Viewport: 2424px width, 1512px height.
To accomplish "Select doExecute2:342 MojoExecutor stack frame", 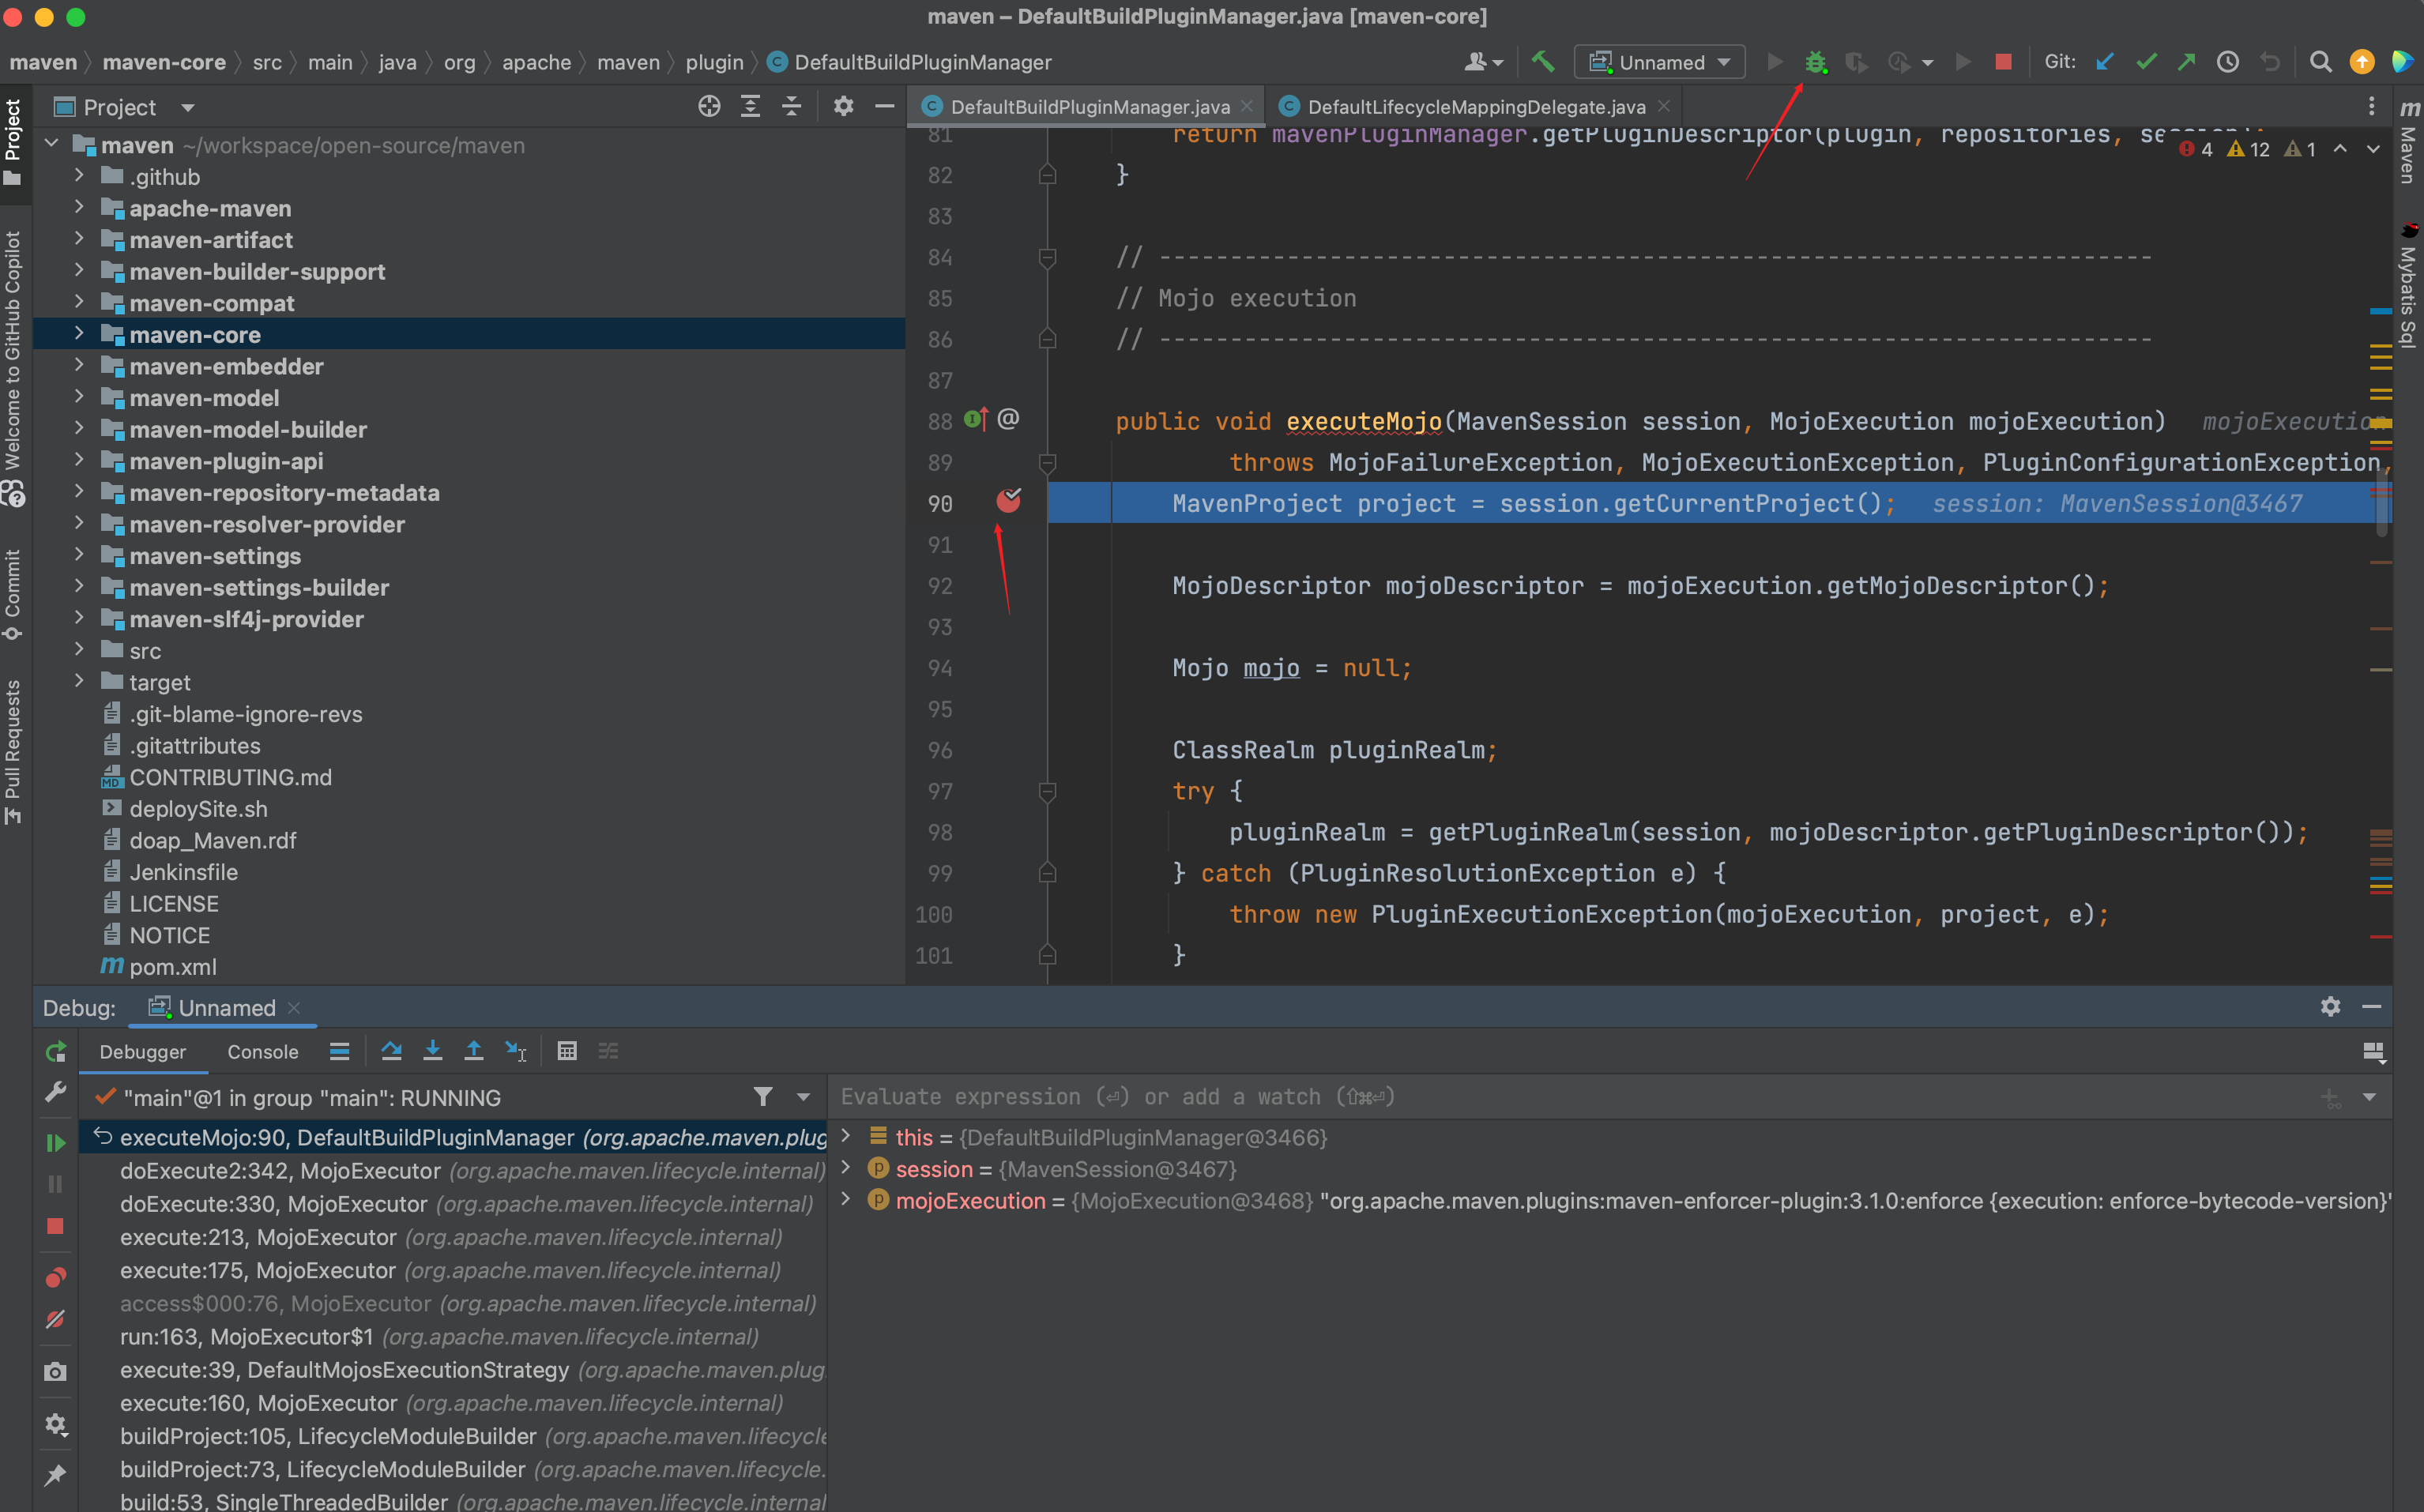I will 453,1170.
